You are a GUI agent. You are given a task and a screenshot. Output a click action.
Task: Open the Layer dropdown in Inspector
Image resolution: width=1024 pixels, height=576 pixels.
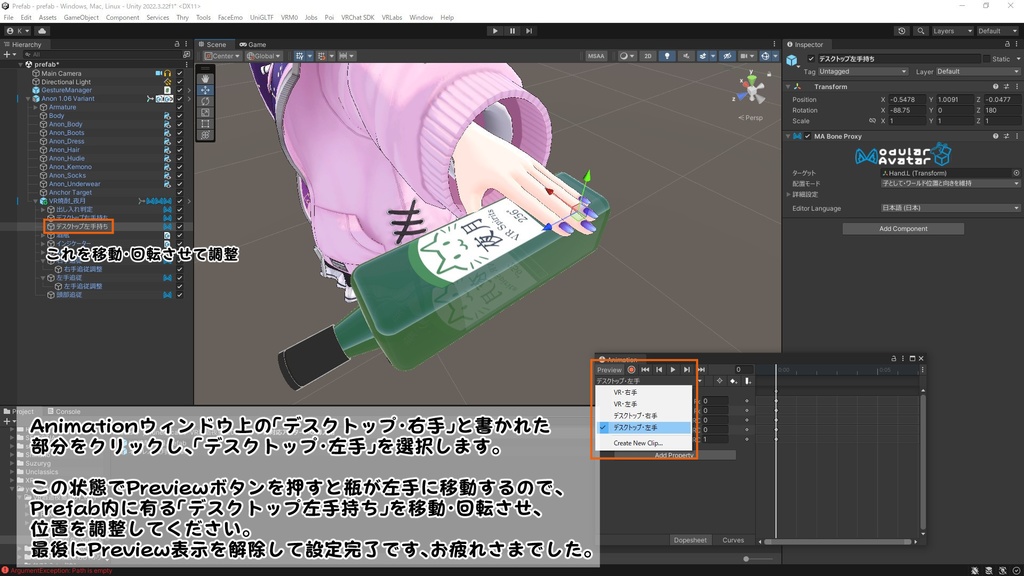coord(978,72)
